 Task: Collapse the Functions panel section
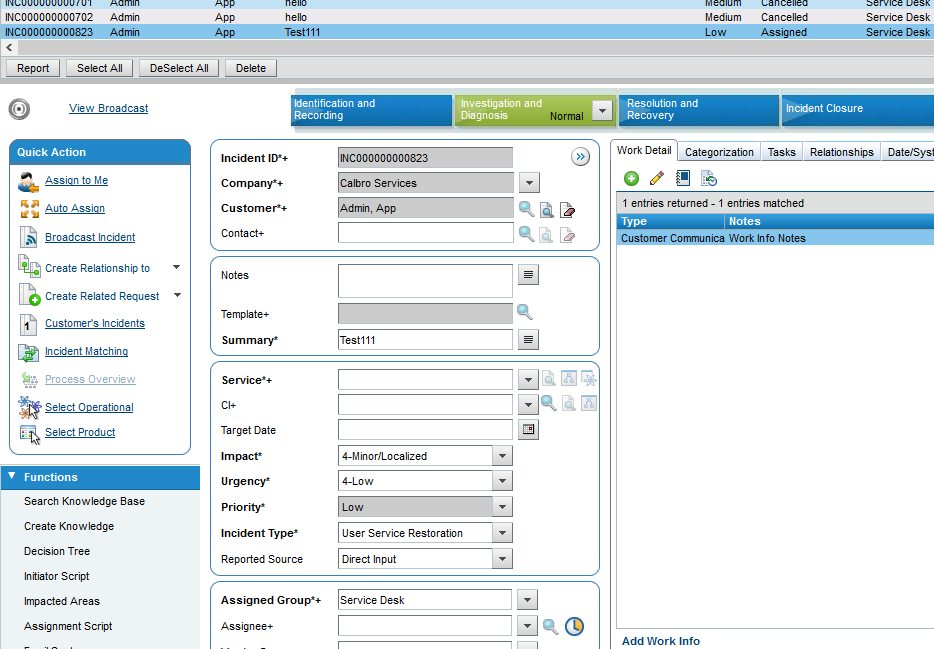point(12,477)
